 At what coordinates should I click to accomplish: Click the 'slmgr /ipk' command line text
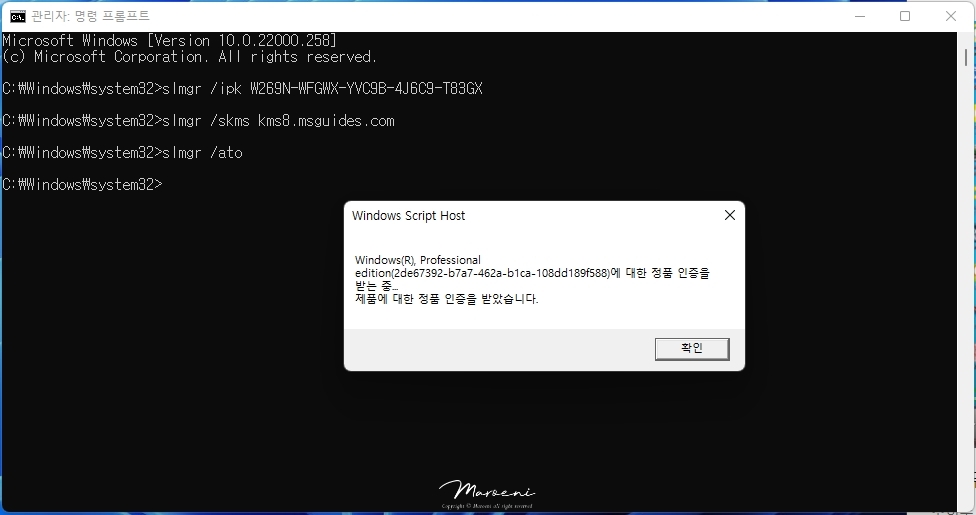243,88
